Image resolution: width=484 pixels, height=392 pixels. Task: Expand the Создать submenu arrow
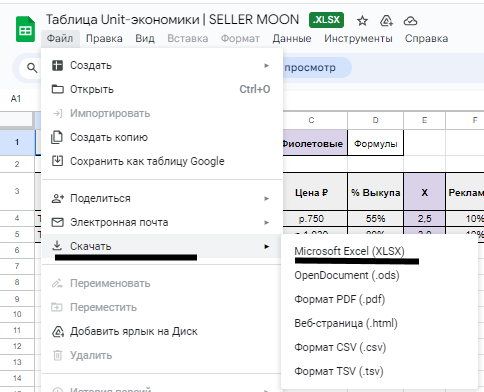click(266, 65)
